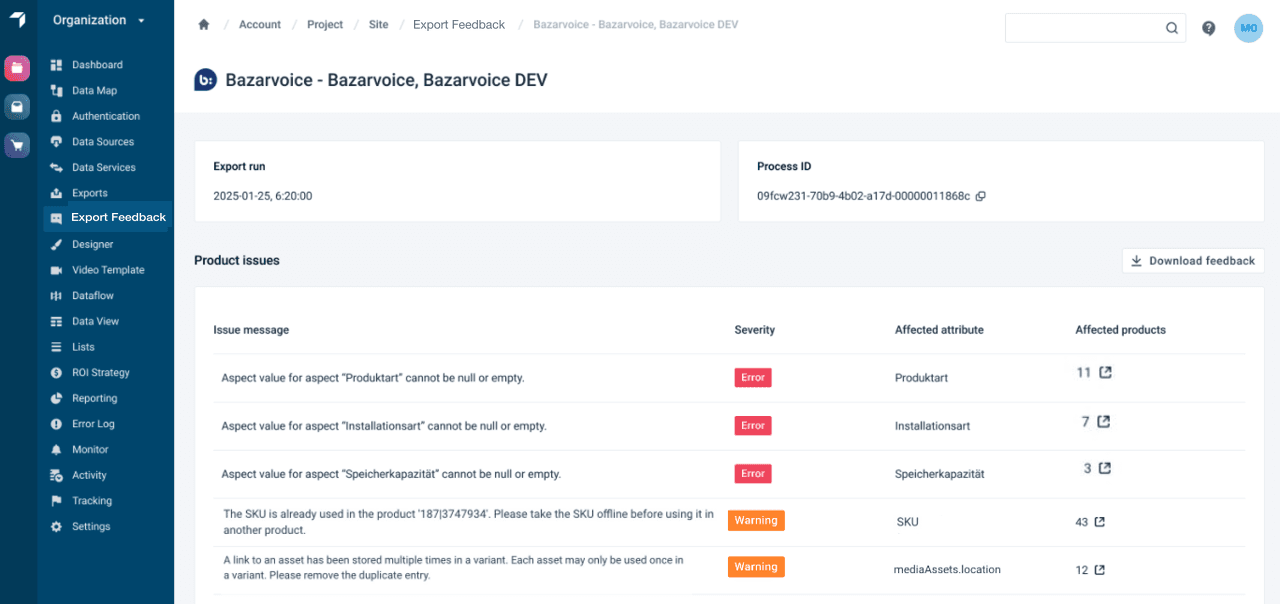Screen dimensions: 1280x604
Task: Expand the Organization dropdown
Action: coord(99,20)
